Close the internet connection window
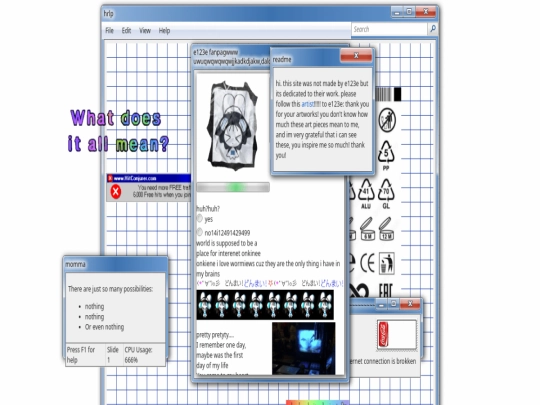 click(410, 304)
